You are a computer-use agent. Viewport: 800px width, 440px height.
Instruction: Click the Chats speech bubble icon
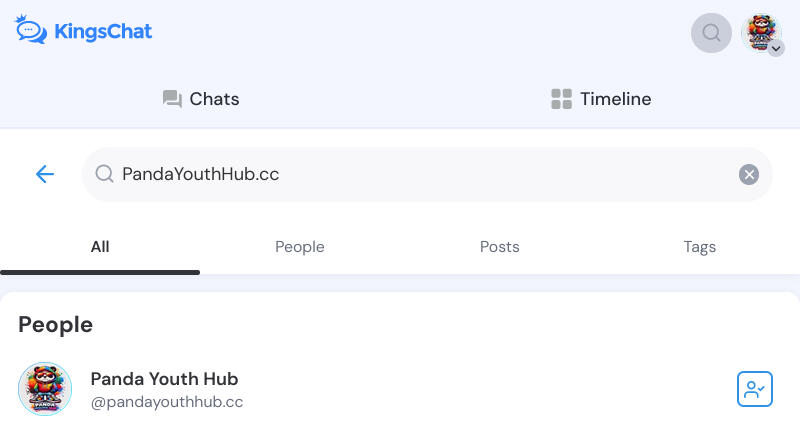(172, 99)
